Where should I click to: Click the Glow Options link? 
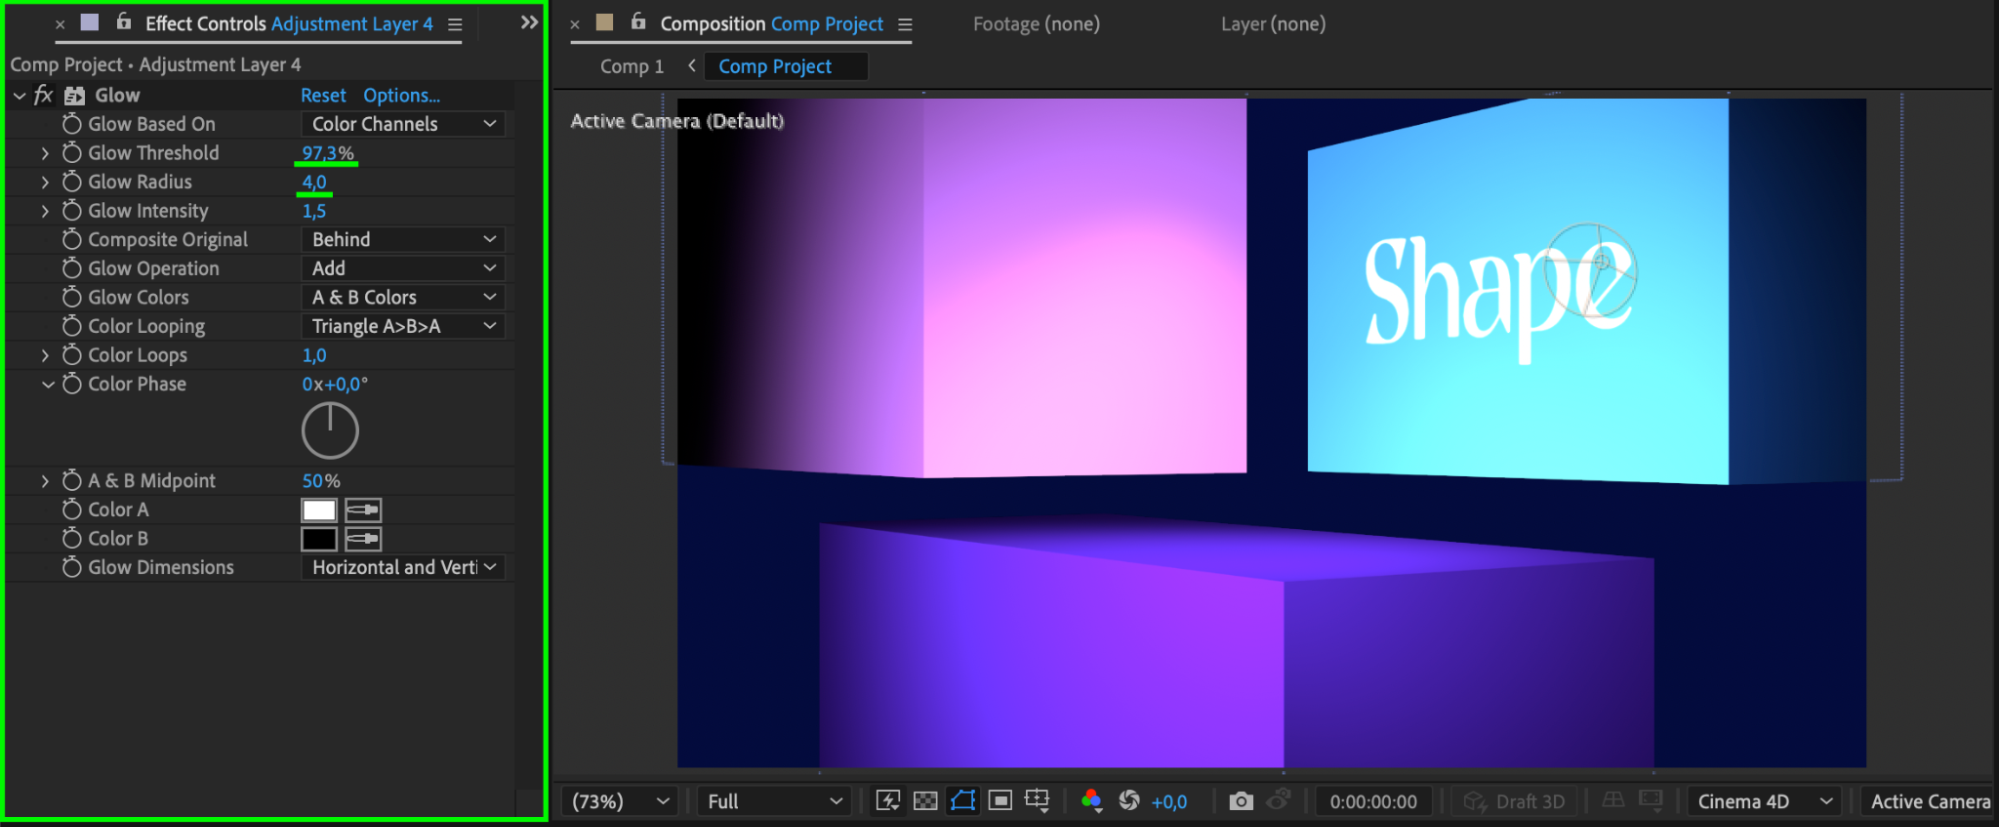(x=401, y=95)
